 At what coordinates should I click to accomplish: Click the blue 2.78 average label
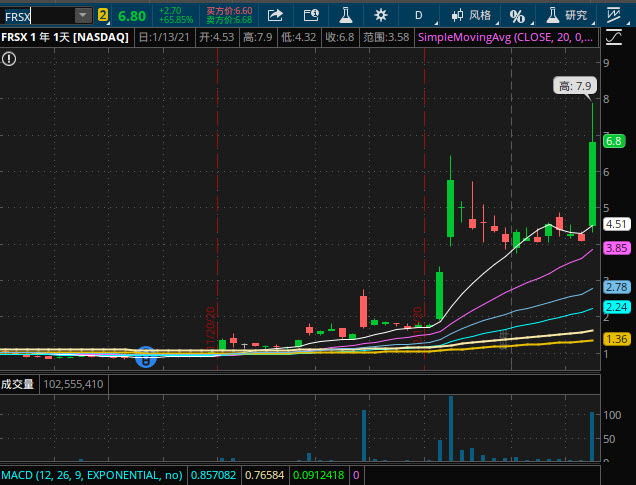click(x=617, y=287)
